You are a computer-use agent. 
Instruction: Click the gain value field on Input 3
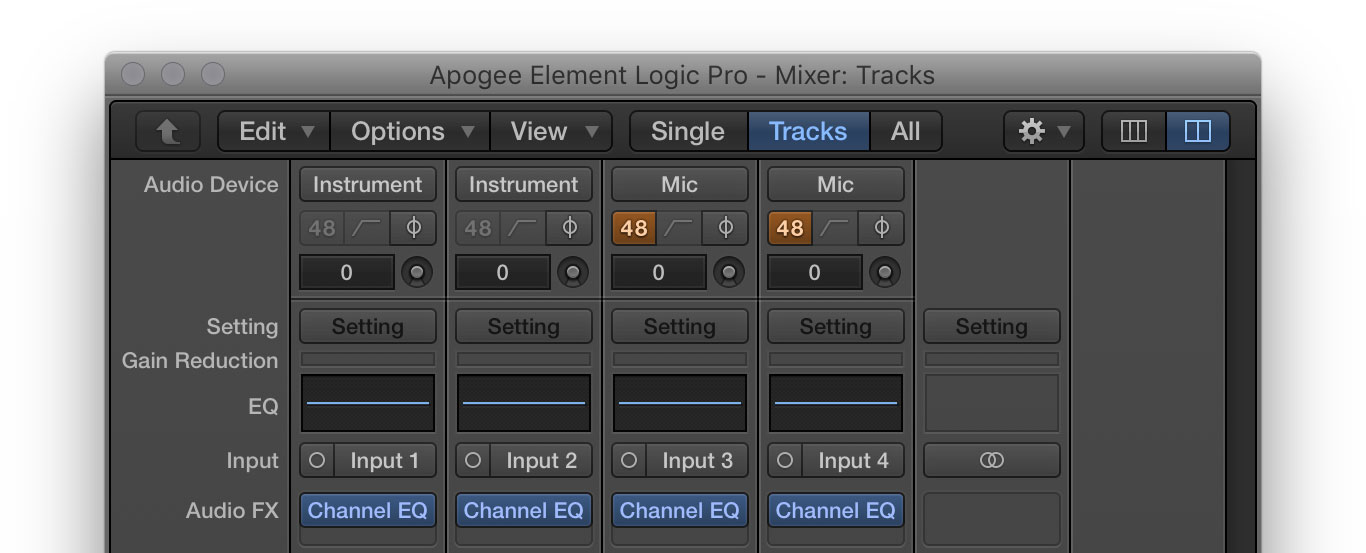tap(659, 272)
